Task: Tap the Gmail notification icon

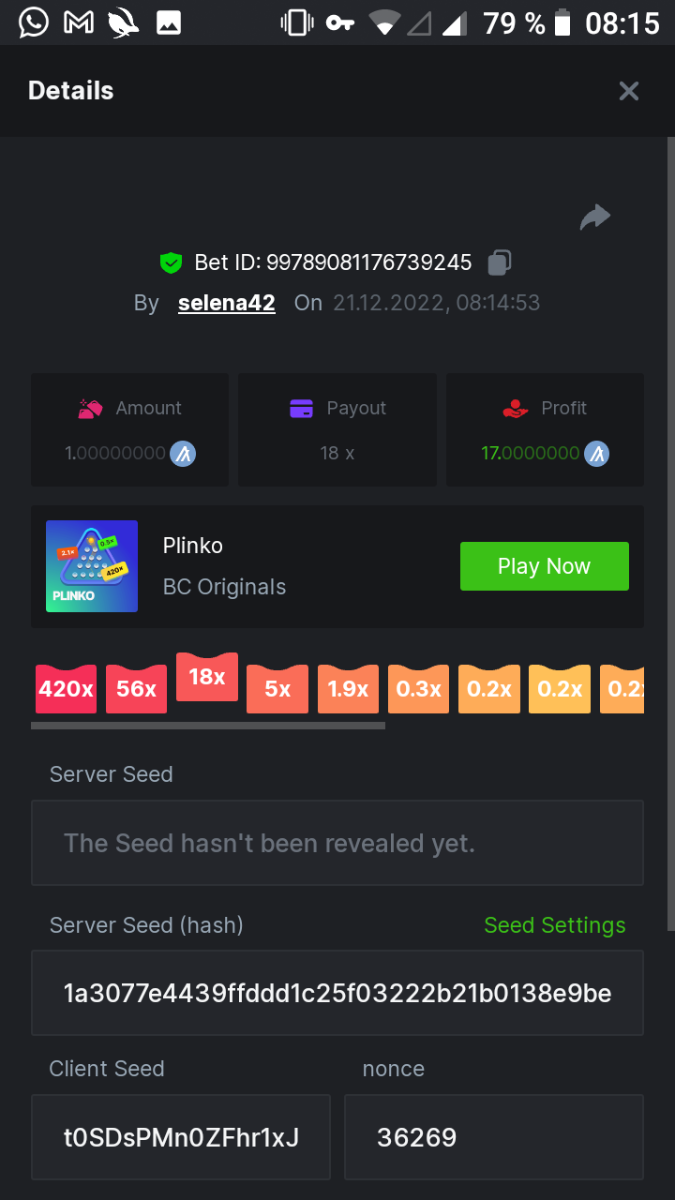Action: [78, 22]
